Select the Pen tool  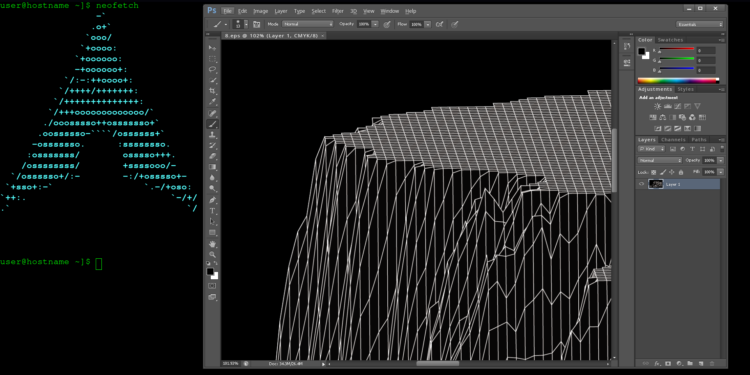pyautogui.click(x=212, y=200)
